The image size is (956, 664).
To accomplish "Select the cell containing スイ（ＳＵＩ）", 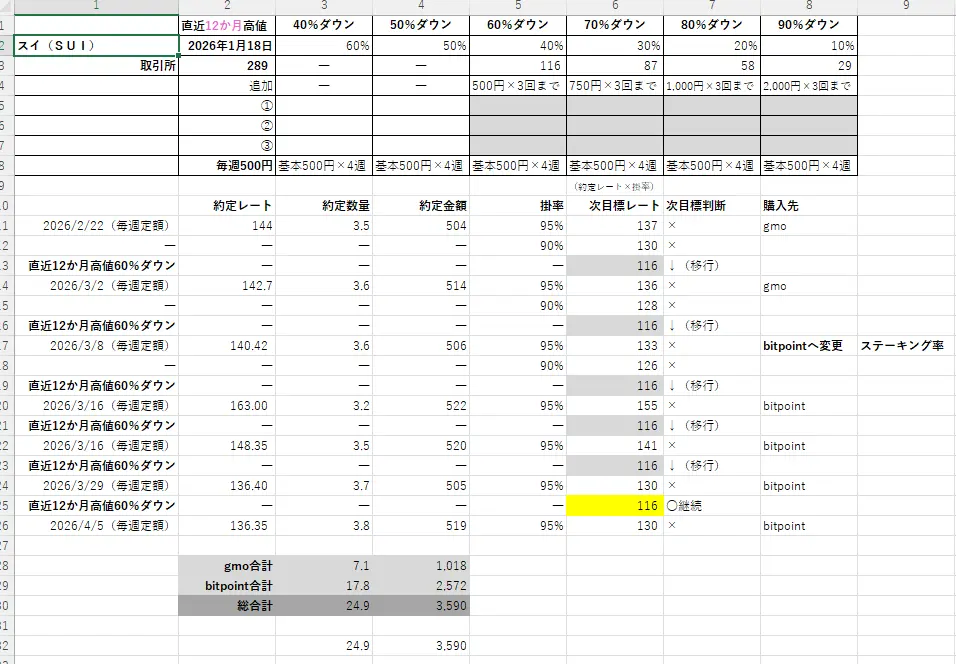I will click(95, 44).
